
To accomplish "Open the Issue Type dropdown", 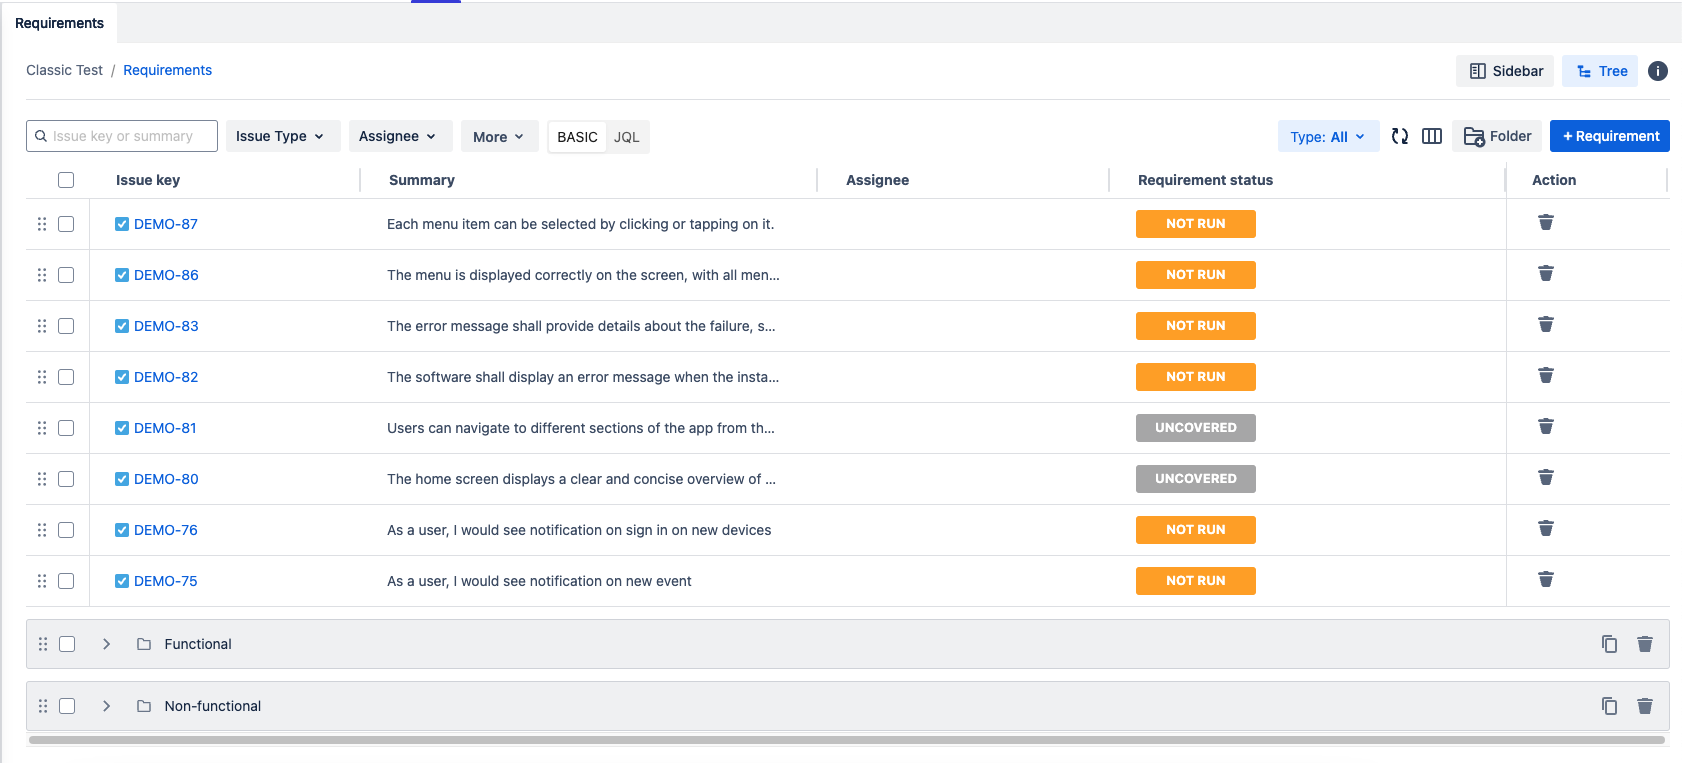I will point(280,136).
